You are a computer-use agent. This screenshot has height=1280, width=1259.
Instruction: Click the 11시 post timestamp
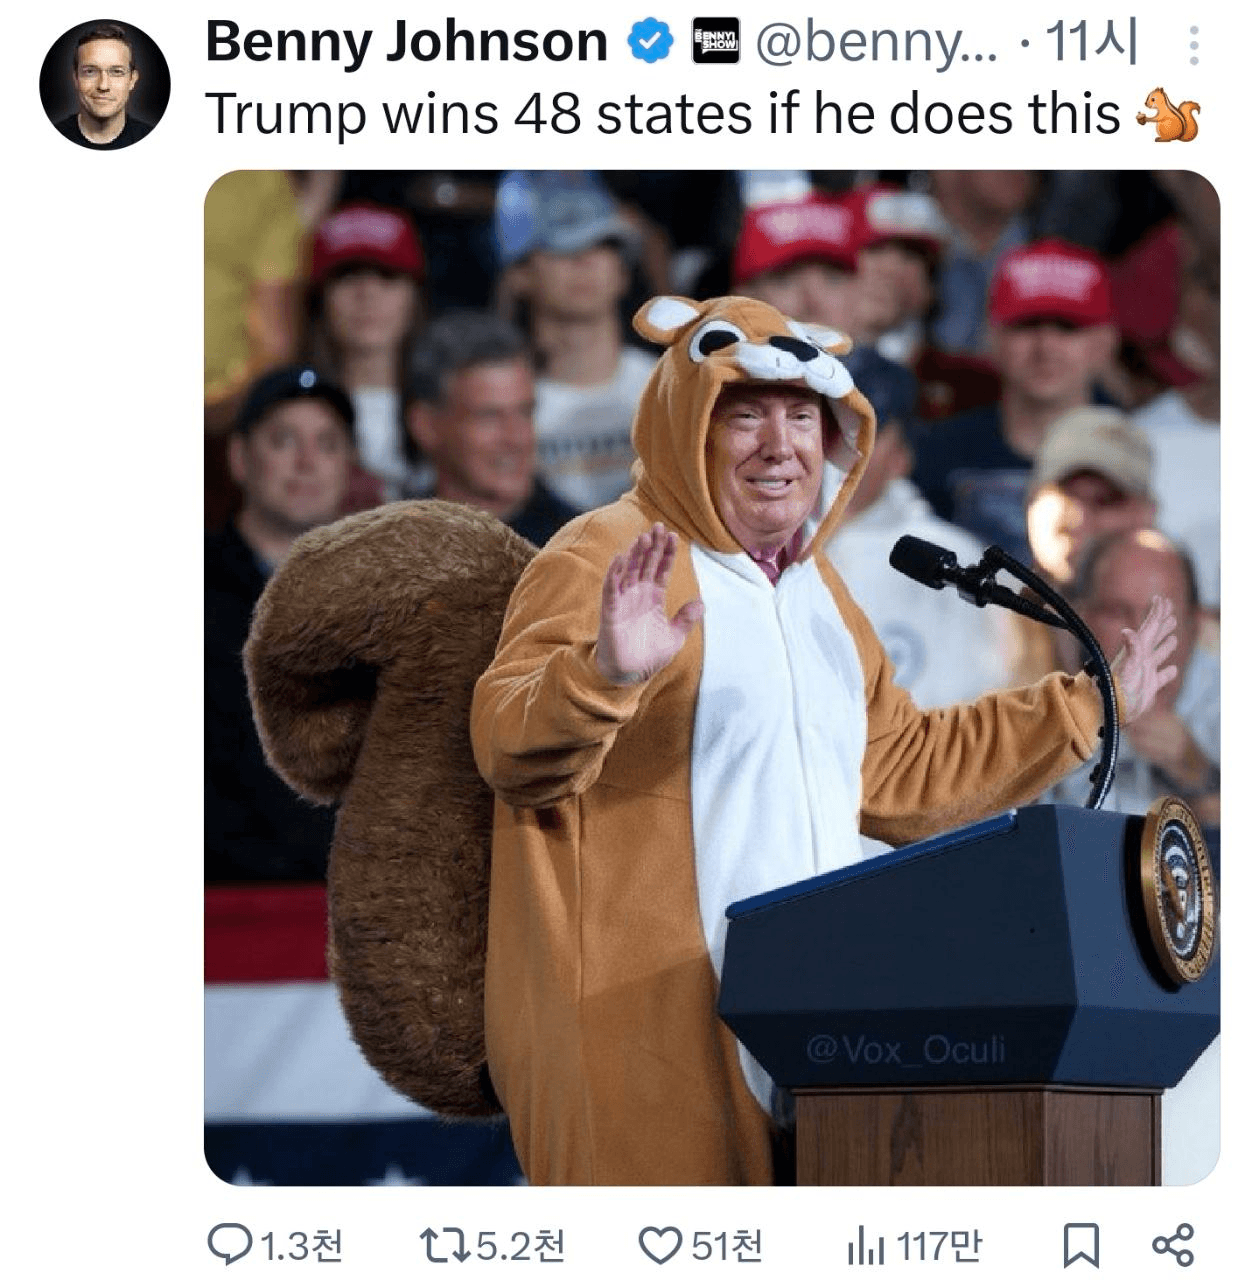1091,43
